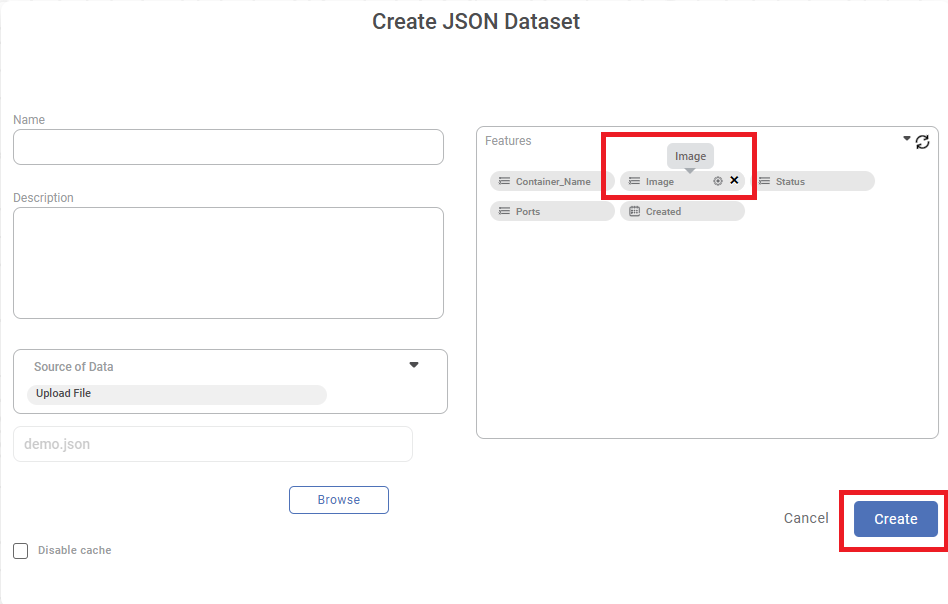Click the demo.json file name field
The image size is (948, 604).
point(212,444)
